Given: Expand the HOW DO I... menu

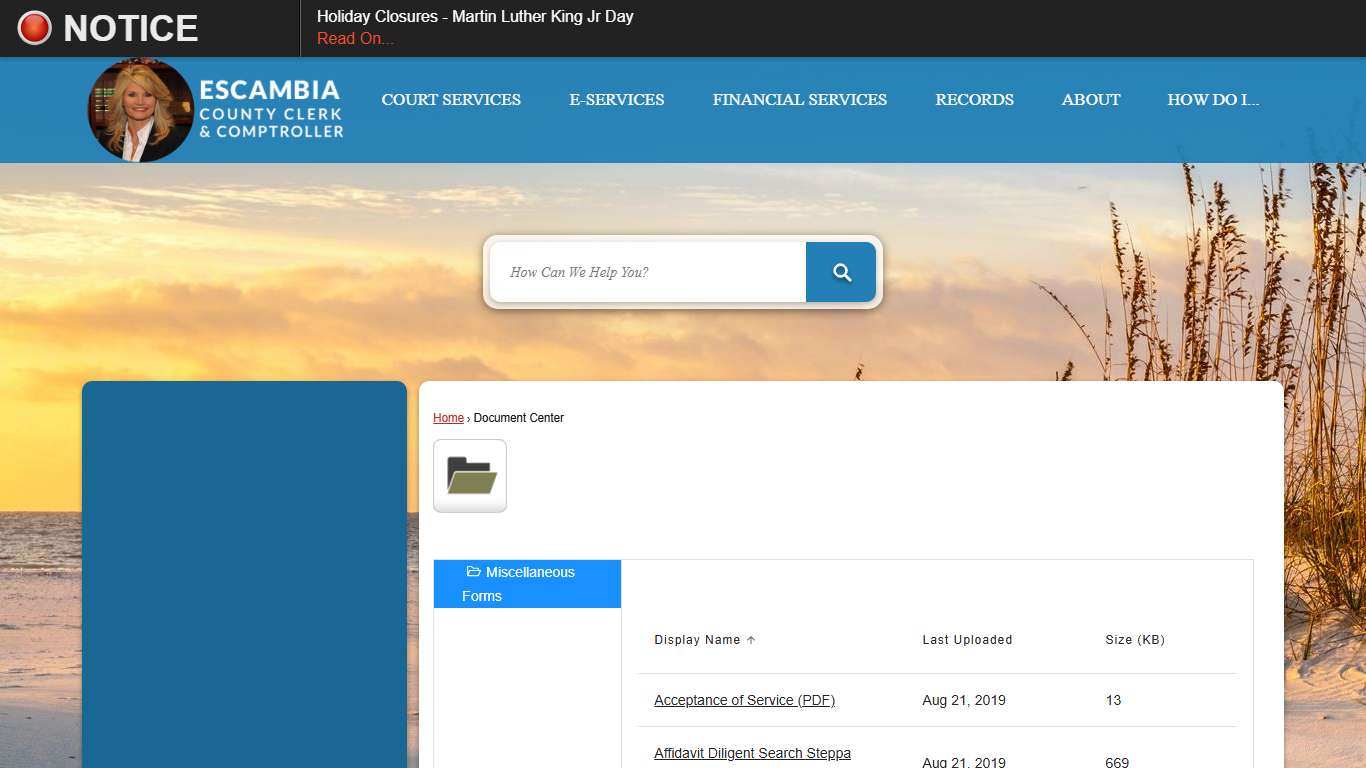Looking at the screenshot, I should pos(1213,99).
